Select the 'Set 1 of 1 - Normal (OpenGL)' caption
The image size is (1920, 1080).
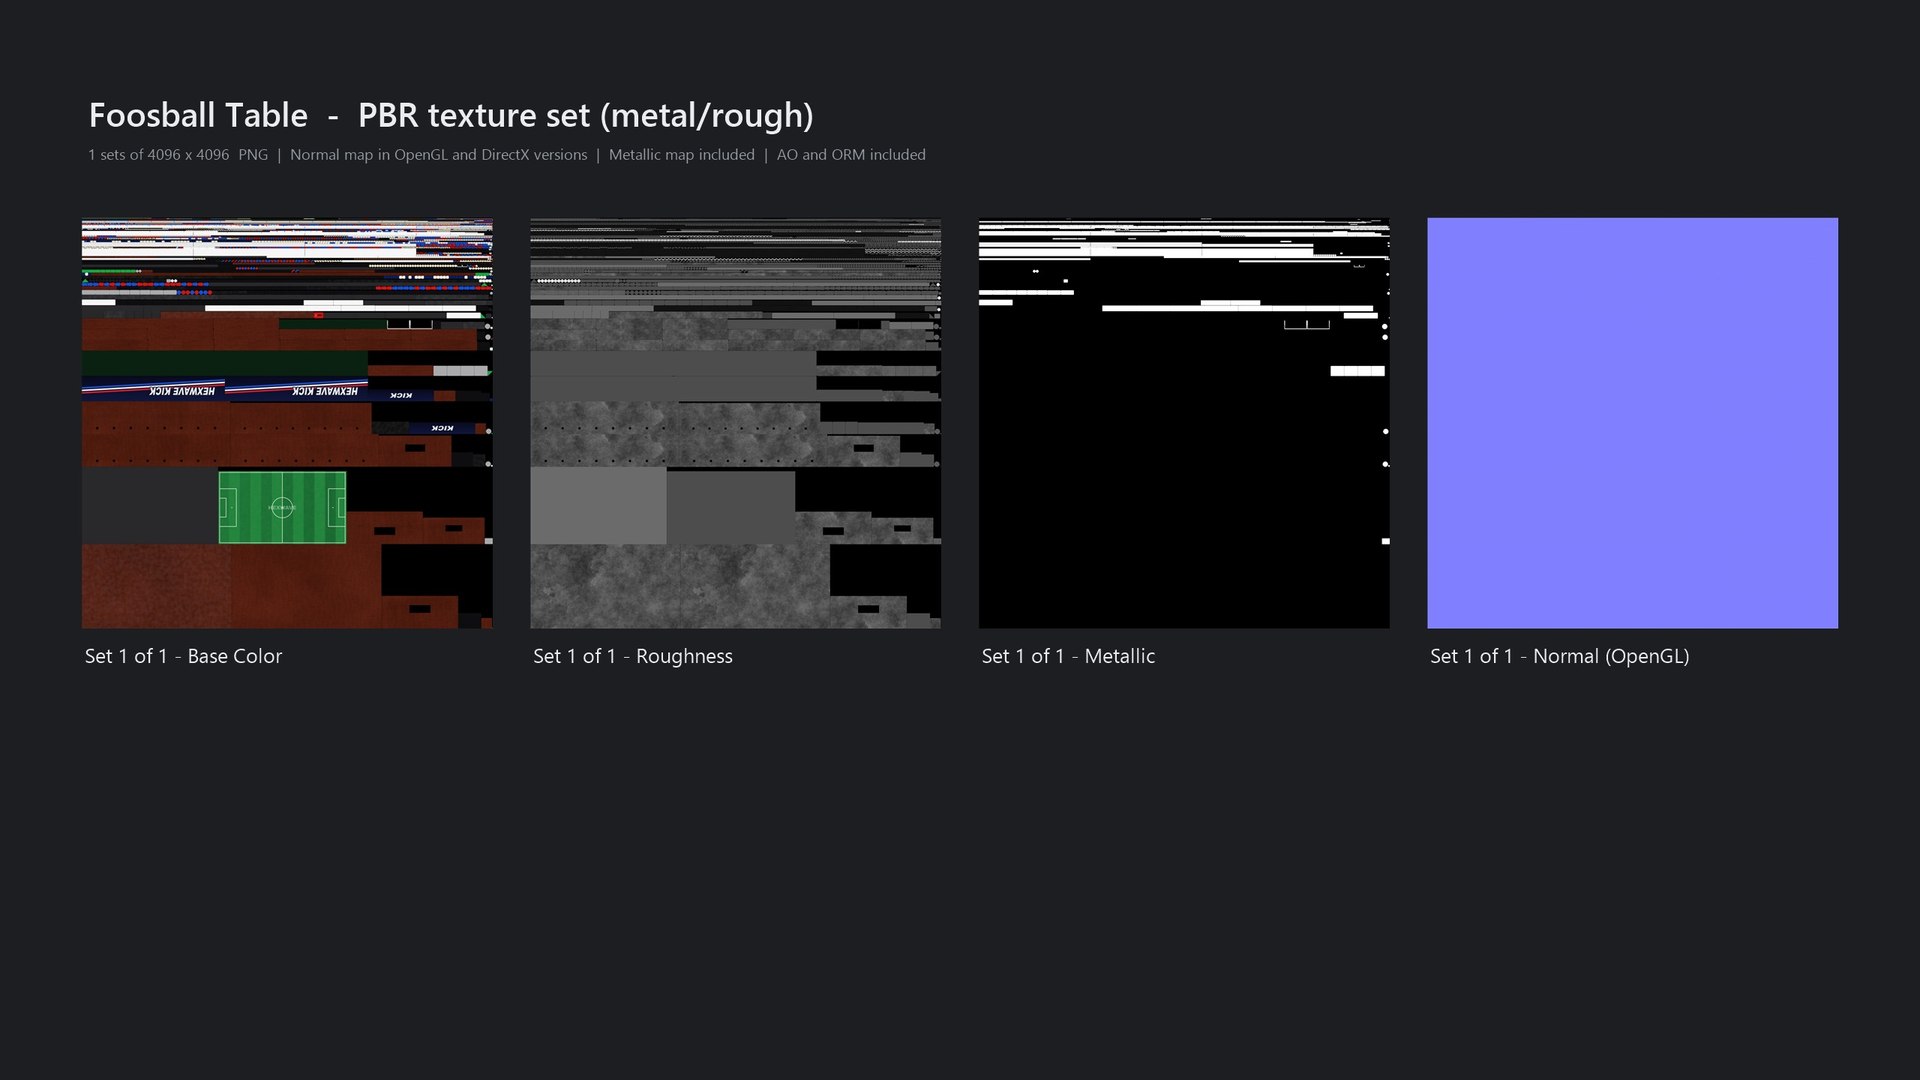[1559, 657]
